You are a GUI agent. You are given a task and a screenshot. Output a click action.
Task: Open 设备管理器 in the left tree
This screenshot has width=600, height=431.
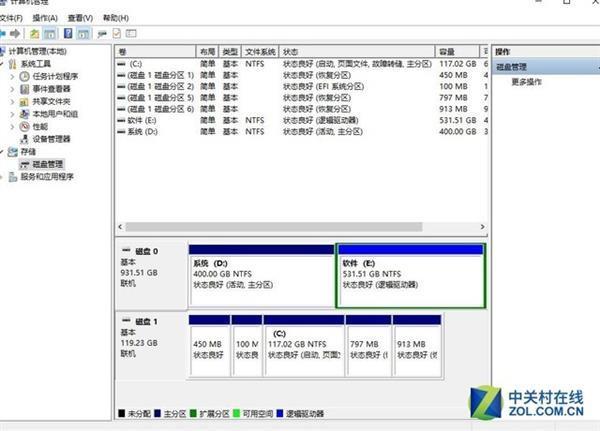[51, 139]
